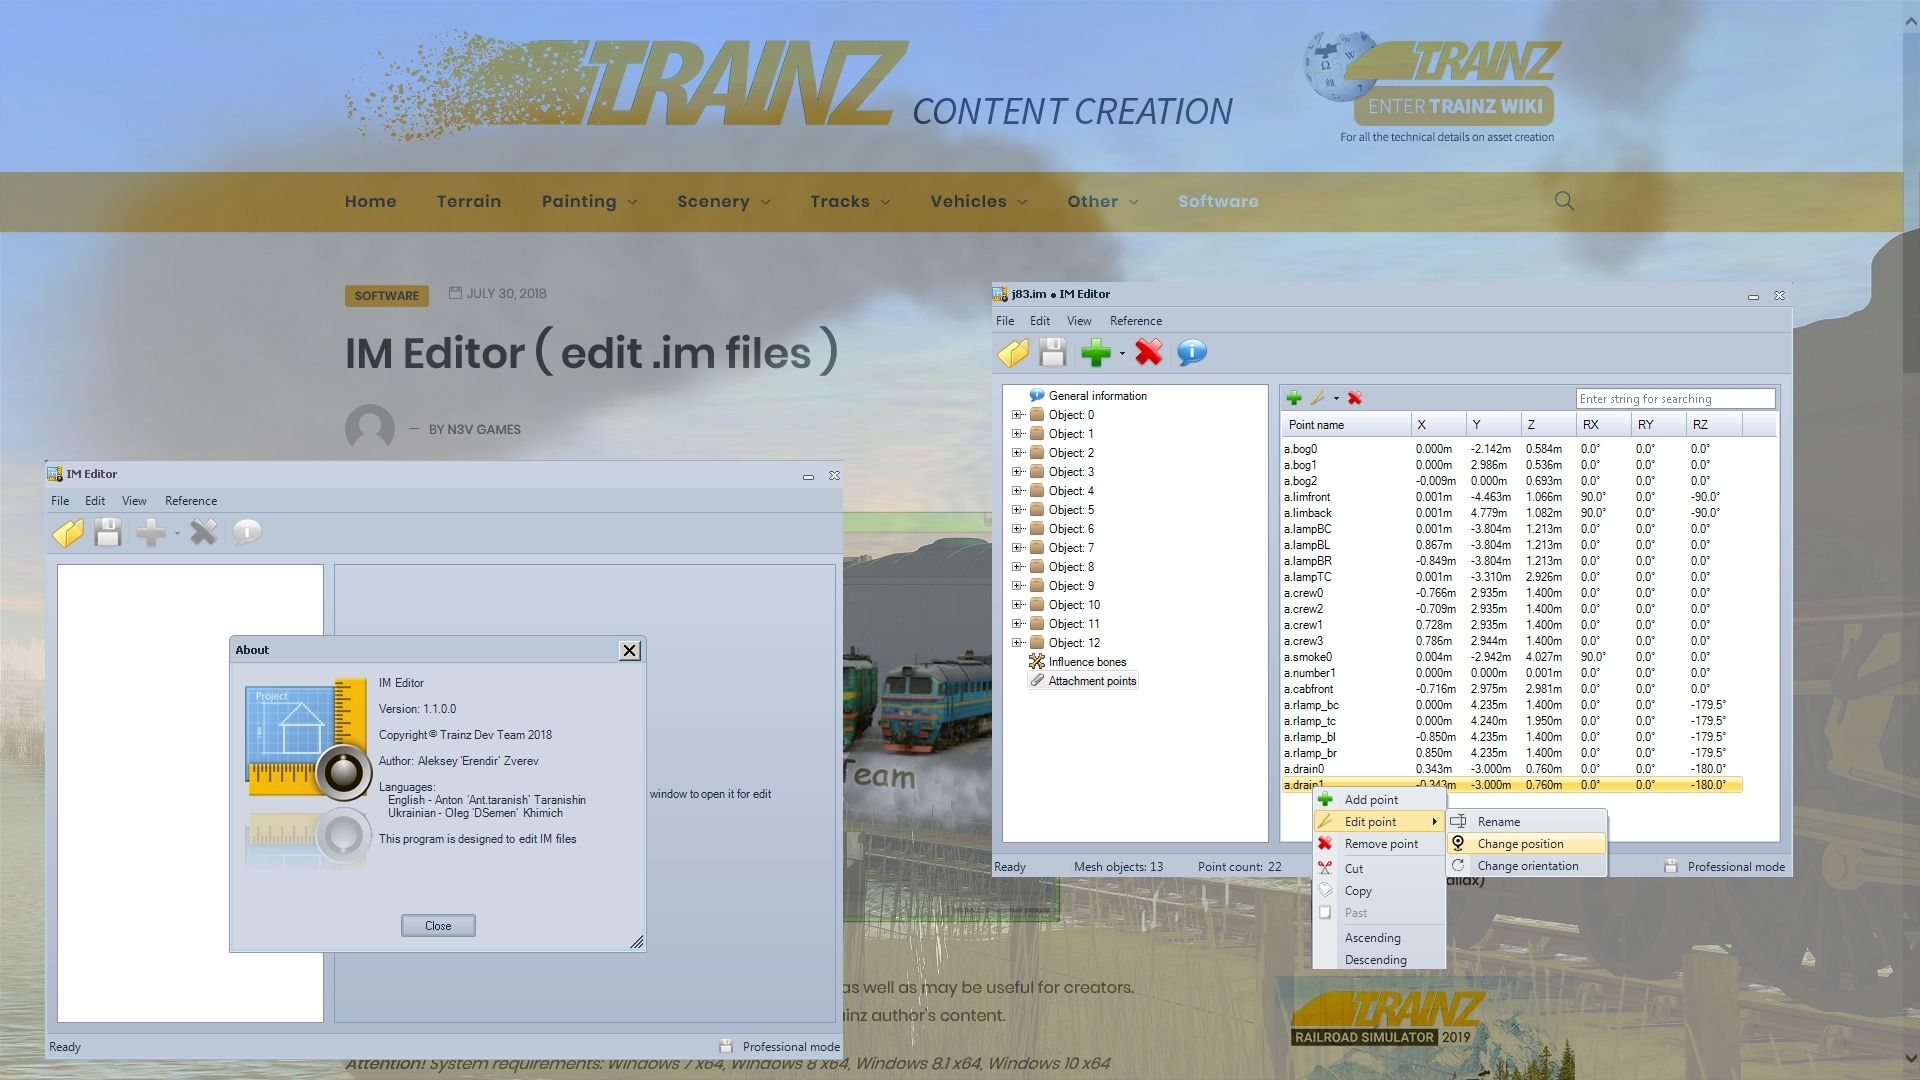Image resolution: width=1920 pixels, height=1080 pixels.
Task: Select General information tree node
Action: click(1088, 396)
